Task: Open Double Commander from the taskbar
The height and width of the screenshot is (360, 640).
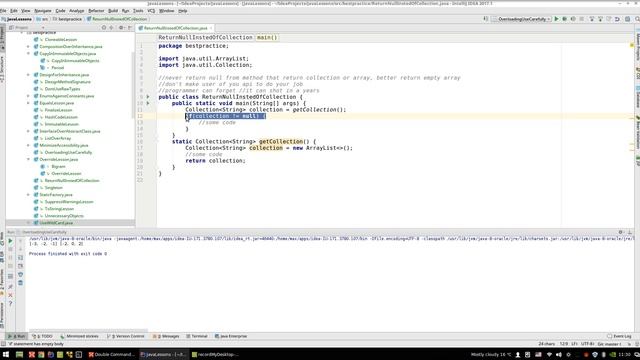Action: [x=111, y=355]
